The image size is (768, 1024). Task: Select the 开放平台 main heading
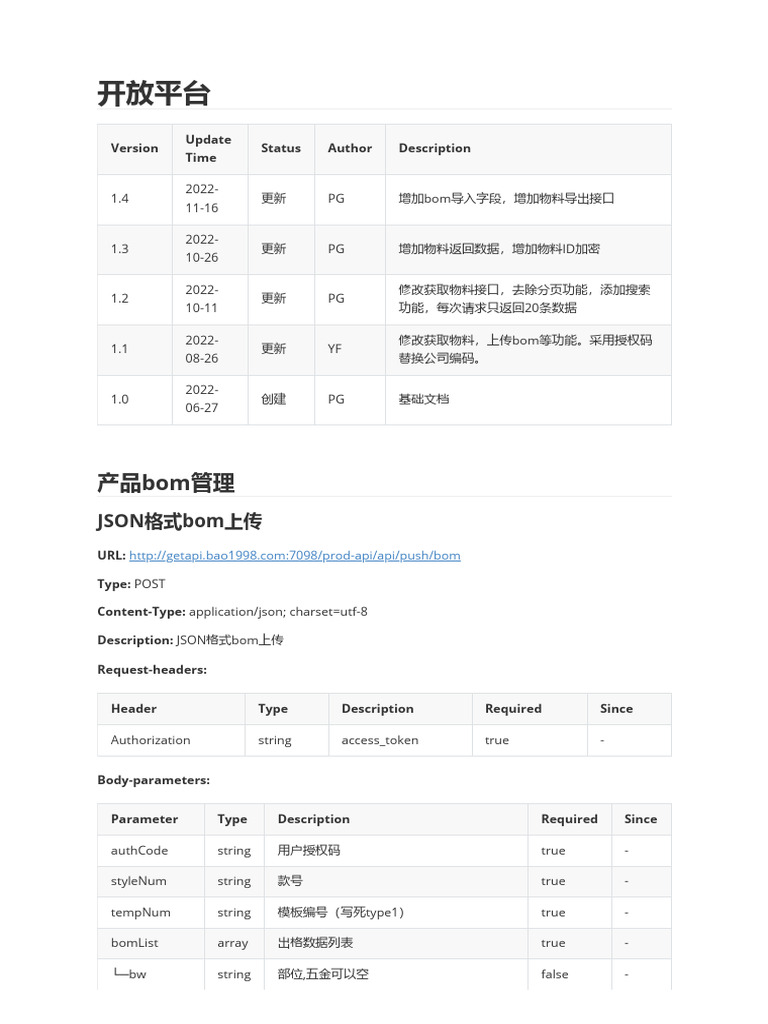point(153,93)
